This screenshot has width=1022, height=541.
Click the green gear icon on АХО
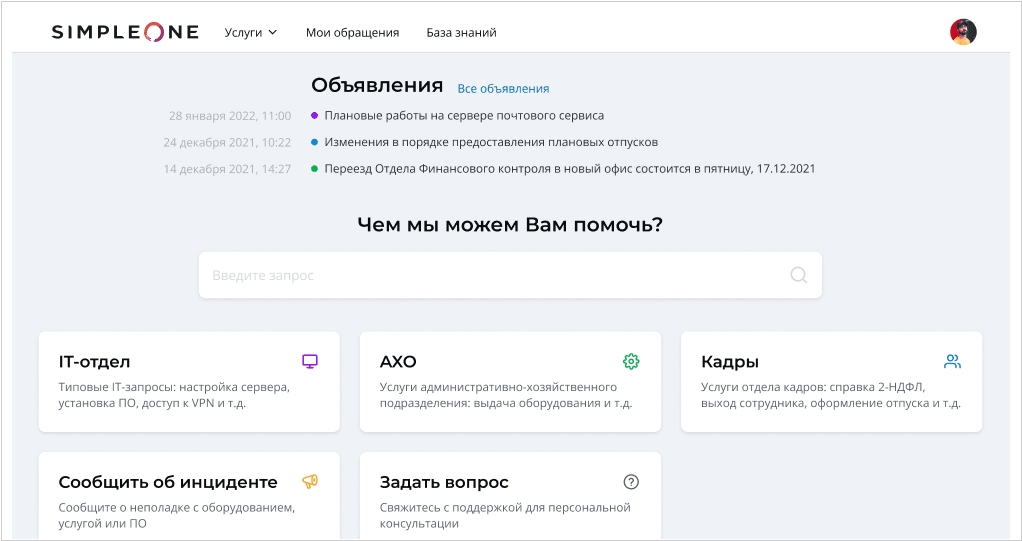coord(631,361)
